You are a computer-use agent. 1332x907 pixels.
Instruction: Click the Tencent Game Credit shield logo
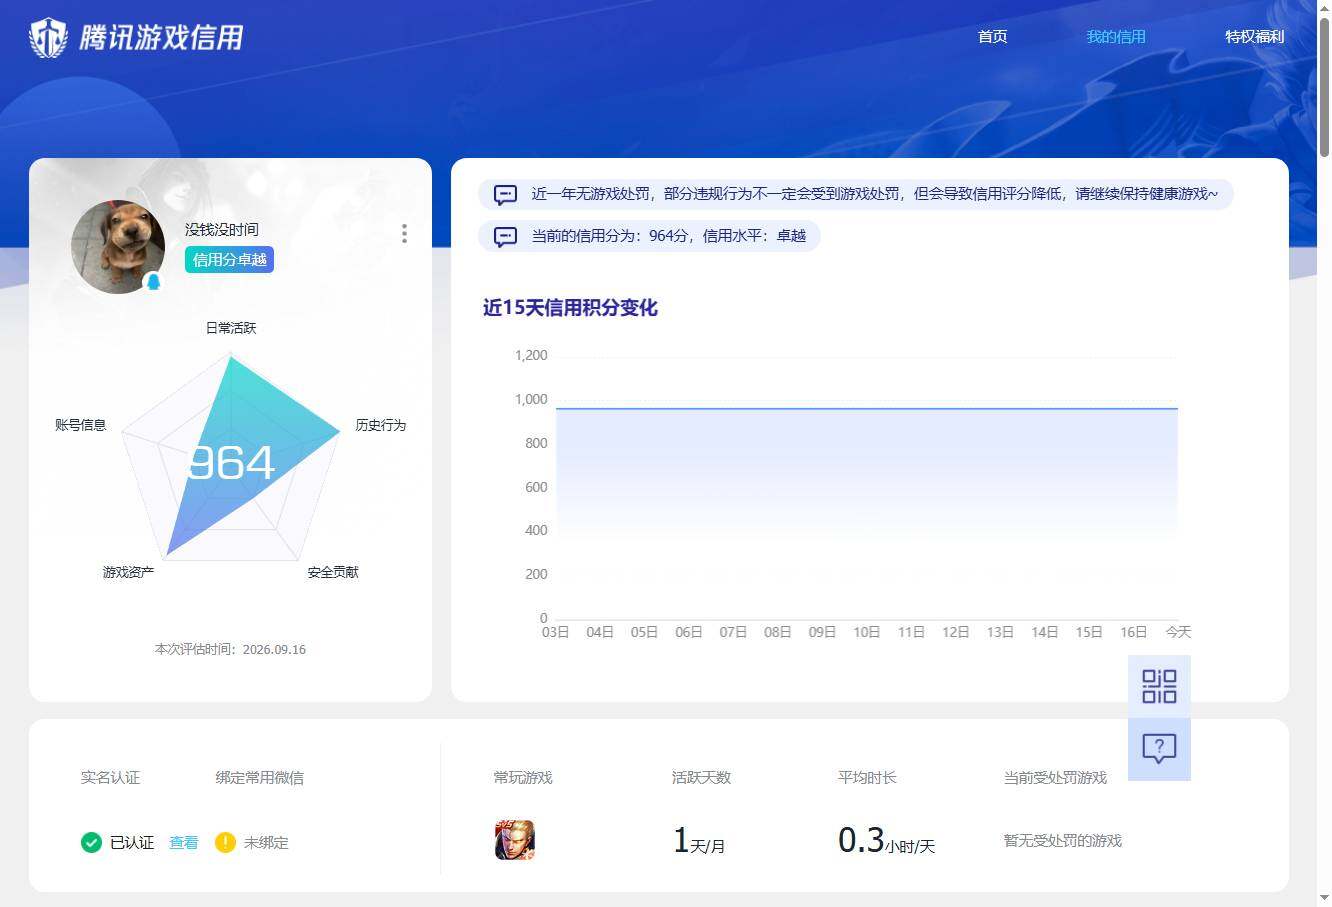pyautogui.click(x=48, y=38)
